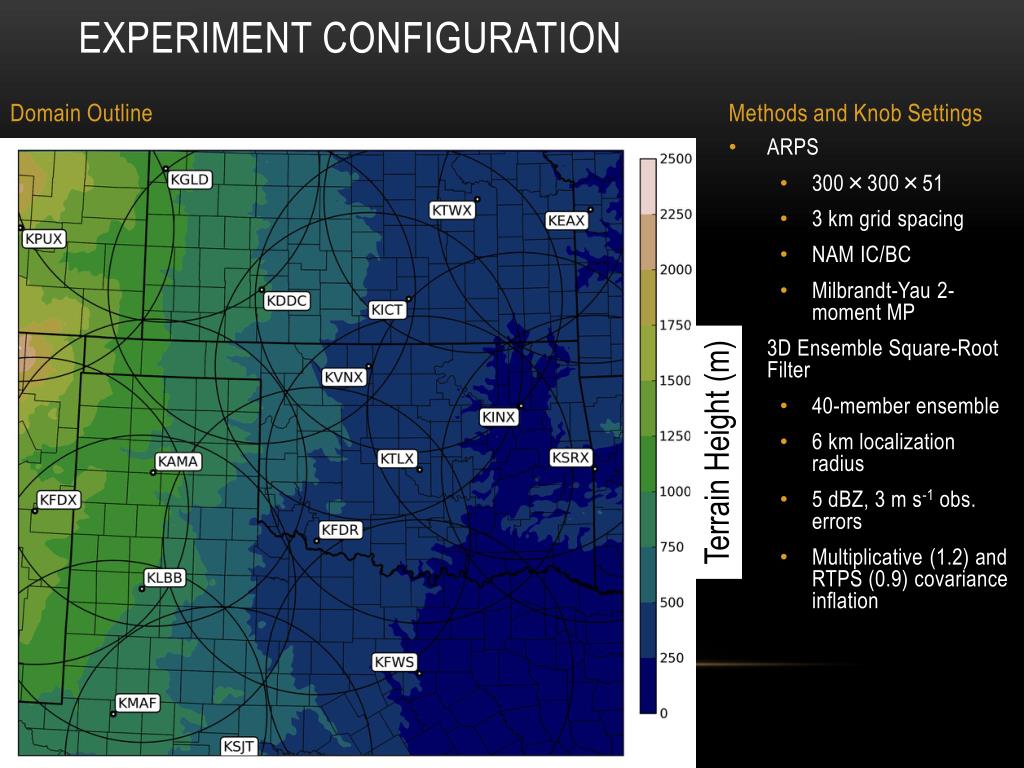The image size is (1024, 768).
Task: Click the KVNX radar label
Action: (x=344, y=377)
